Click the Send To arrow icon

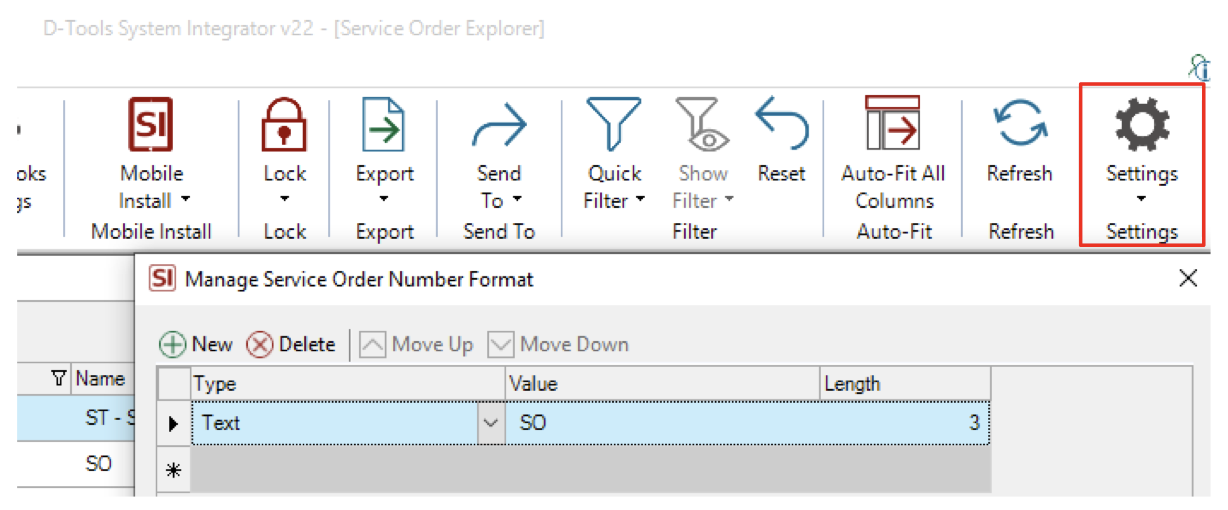pyautogui.click(x=498, y=125)
